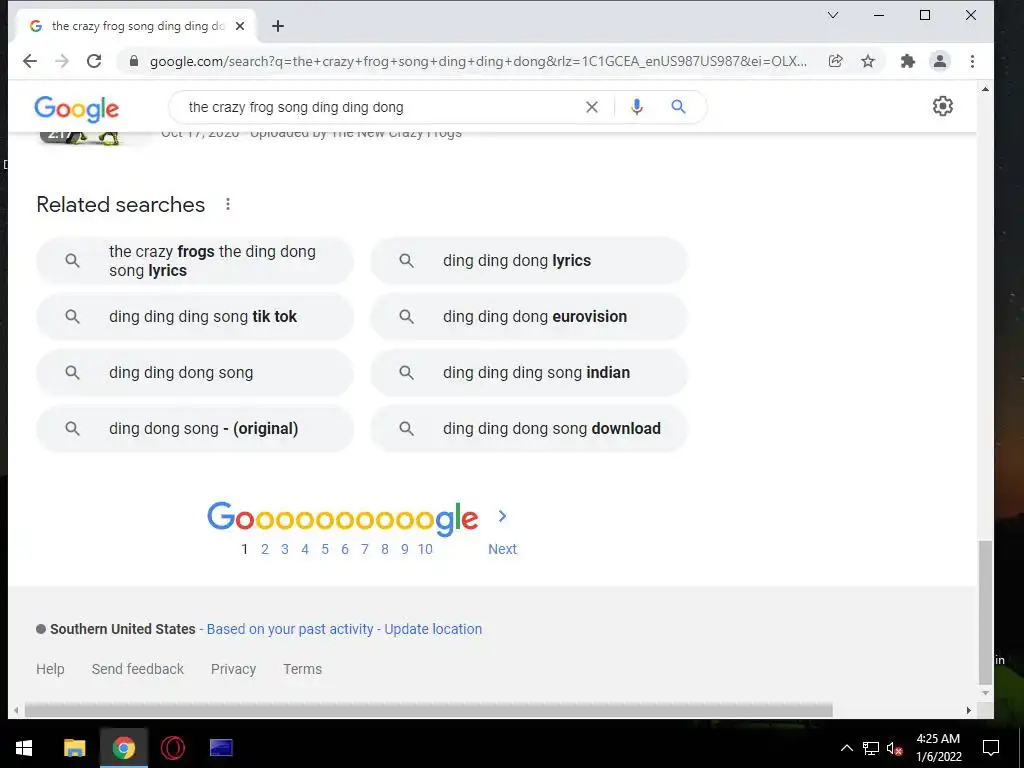Go to results page 3
This screenshot has width=1024, height=768.
pos(285,549)
